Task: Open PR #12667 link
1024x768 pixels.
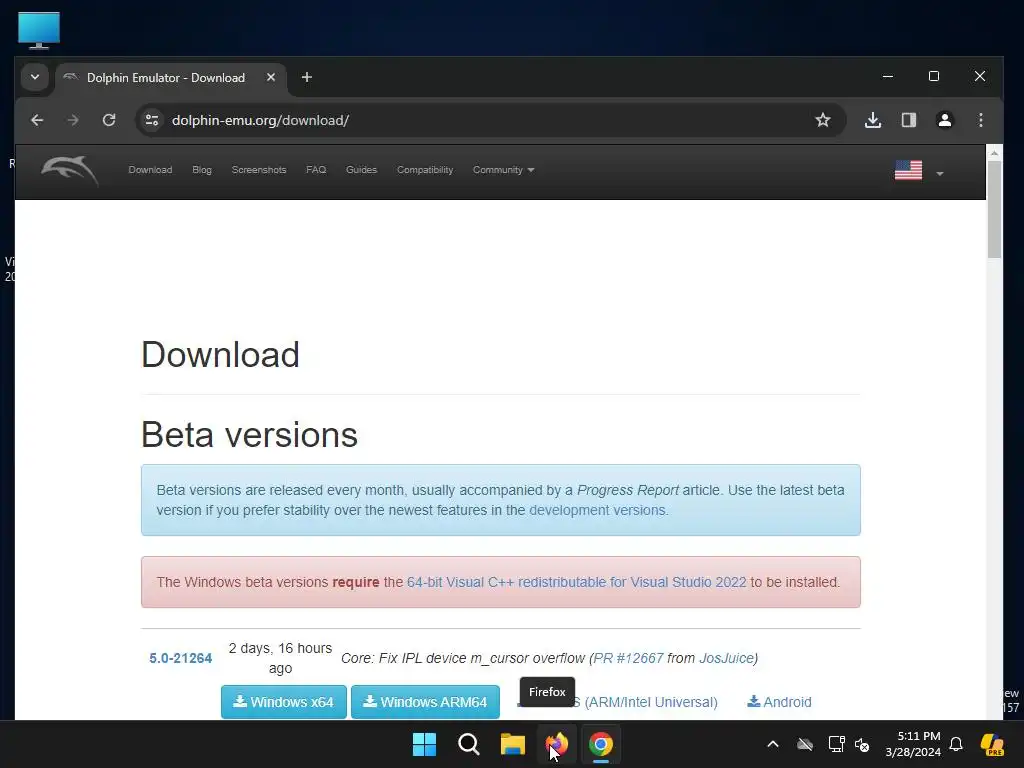Action: (628, 658)
